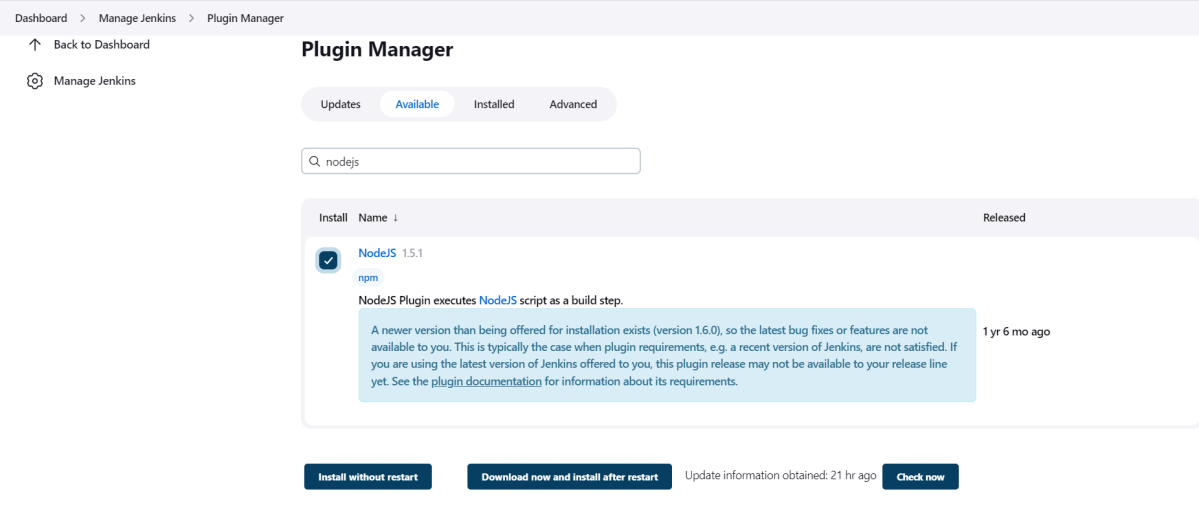
Task: Go to Dashboard in the breadcrumb
Action: point(41,18)
